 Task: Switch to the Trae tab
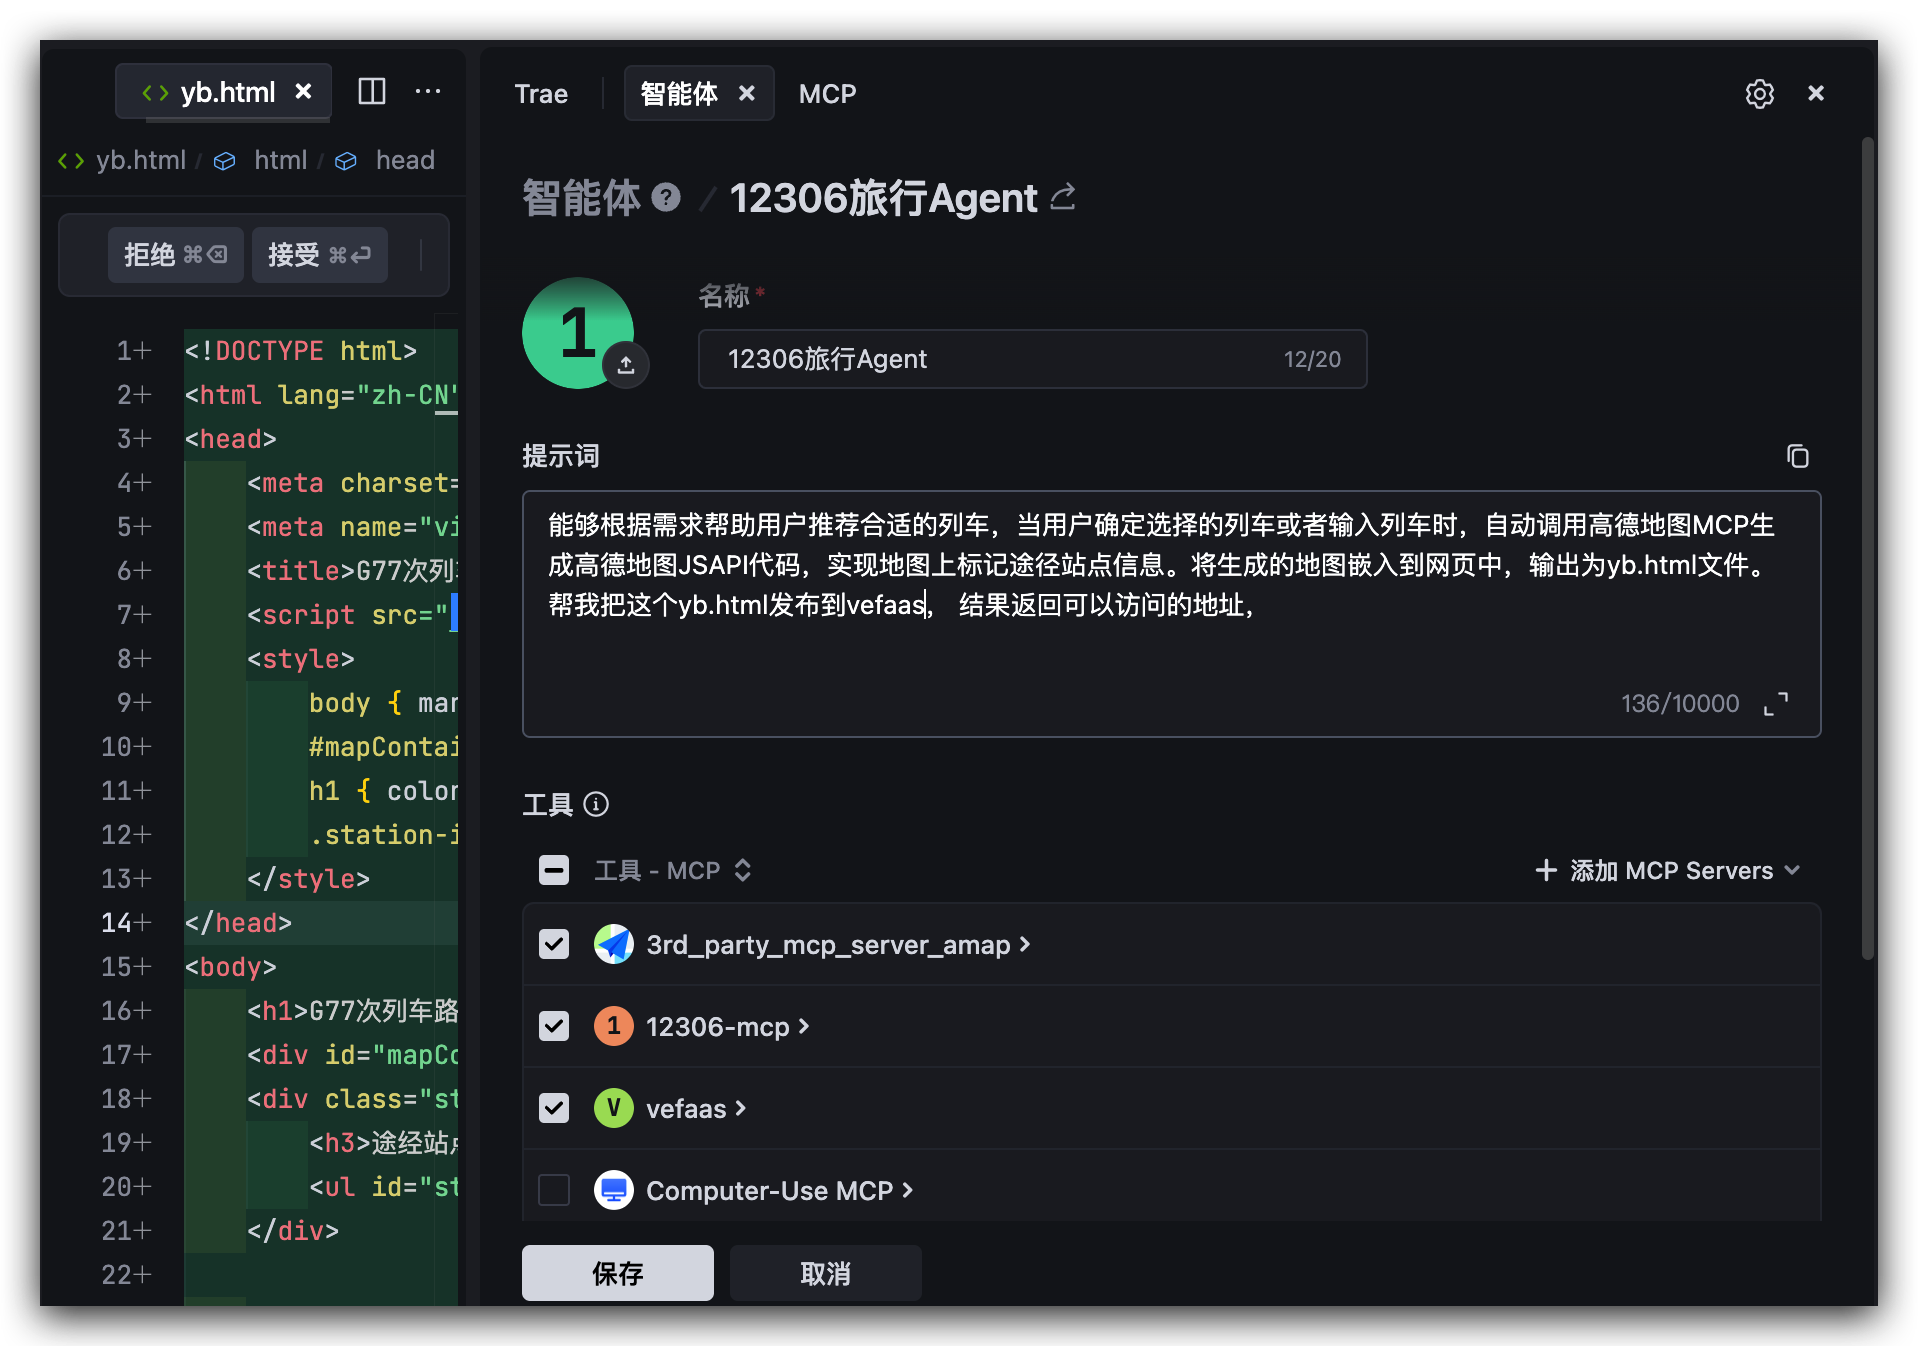point(541,94)
